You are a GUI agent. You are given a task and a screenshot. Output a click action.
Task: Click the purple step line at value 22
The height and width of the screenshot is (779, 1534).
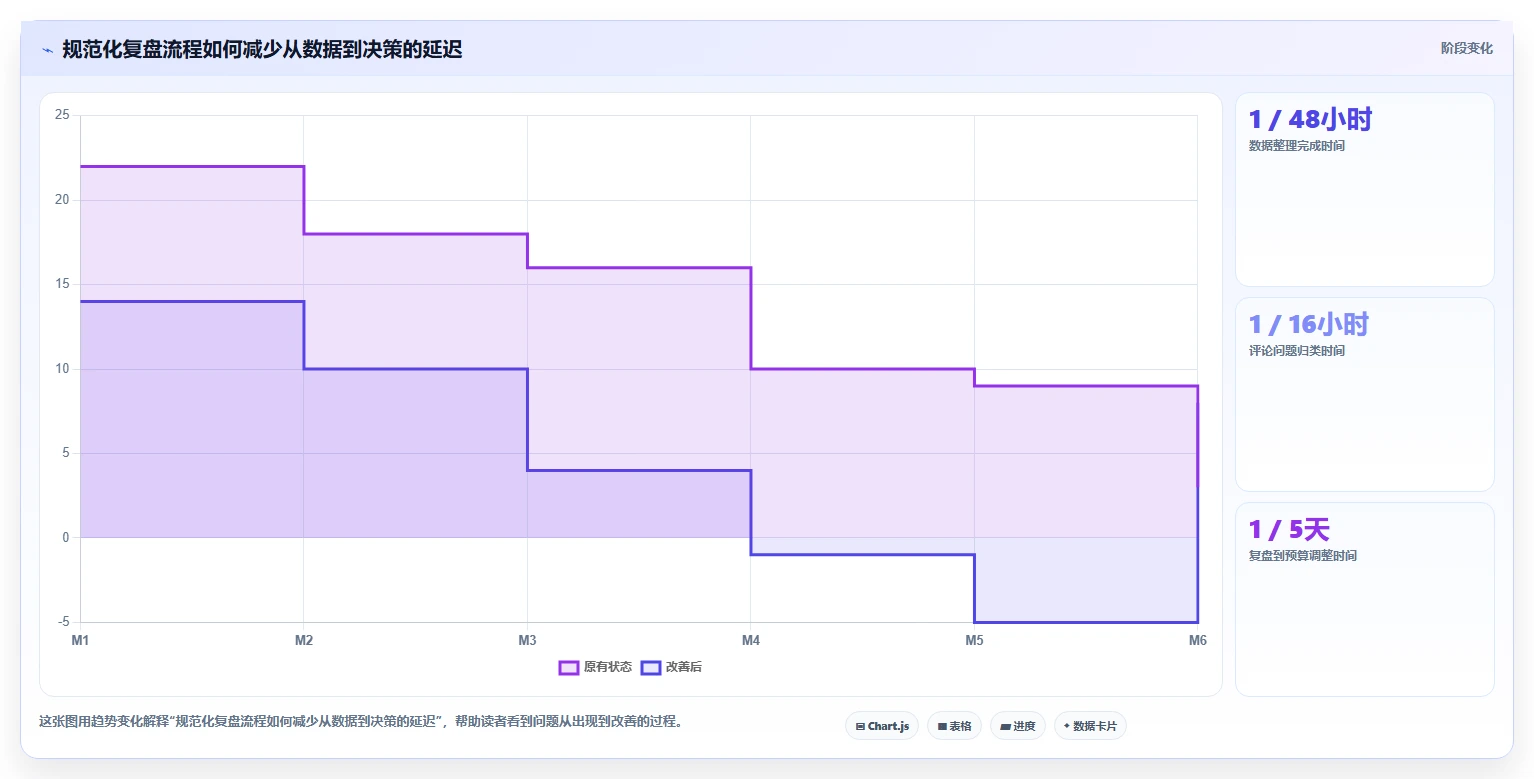[192, 166]
